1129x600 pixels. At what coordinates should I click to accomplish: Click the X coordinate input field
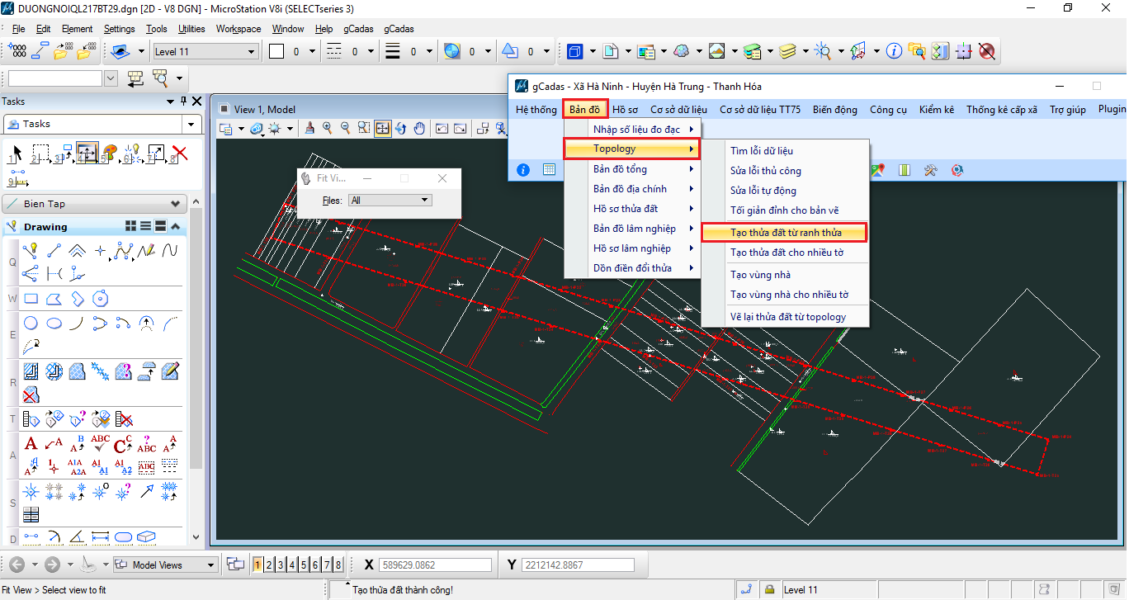(x=435, y=565)
